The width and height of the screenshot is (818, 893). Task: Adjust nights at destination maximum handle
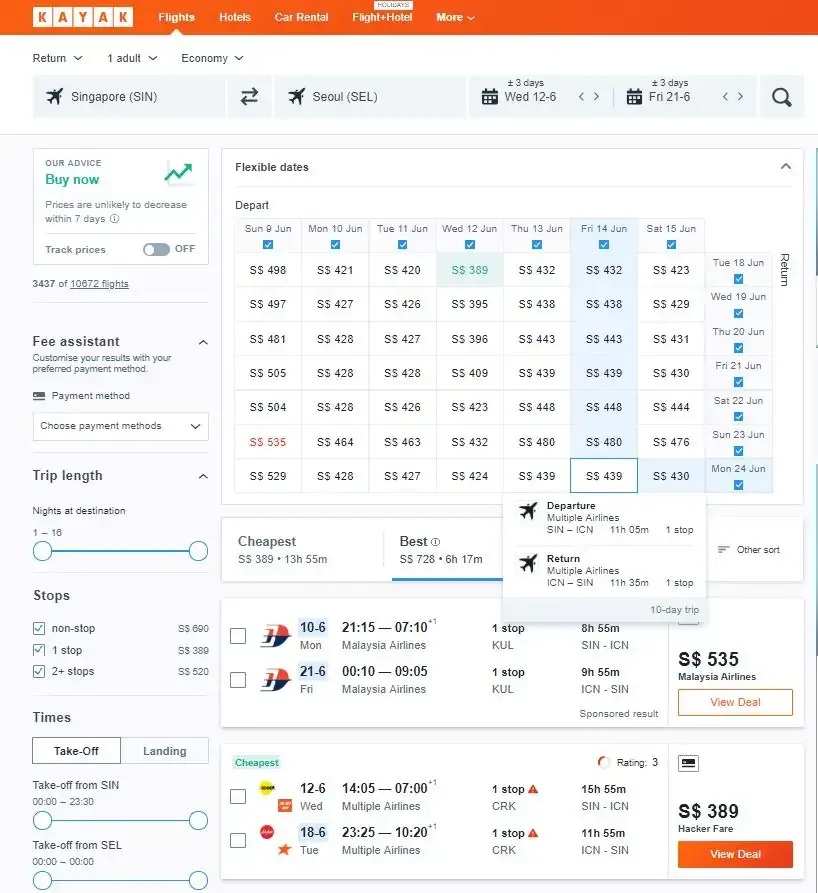click(x=198, y=551)
